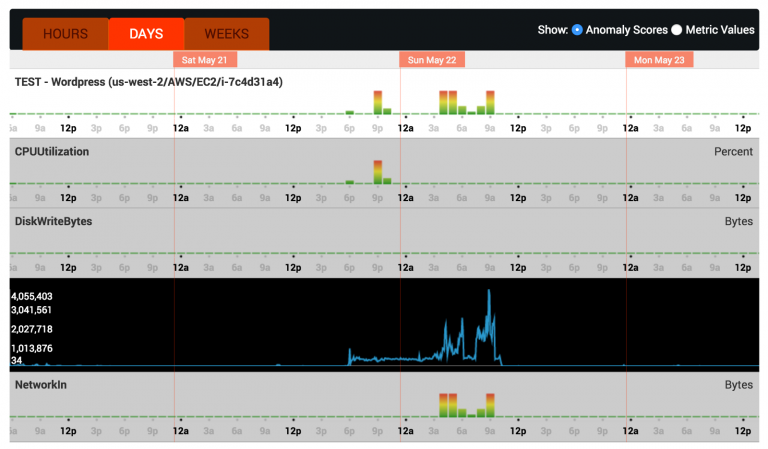Click the 4,055,403 axis label in chart
768x449 pixels.
tap(32, 297)
